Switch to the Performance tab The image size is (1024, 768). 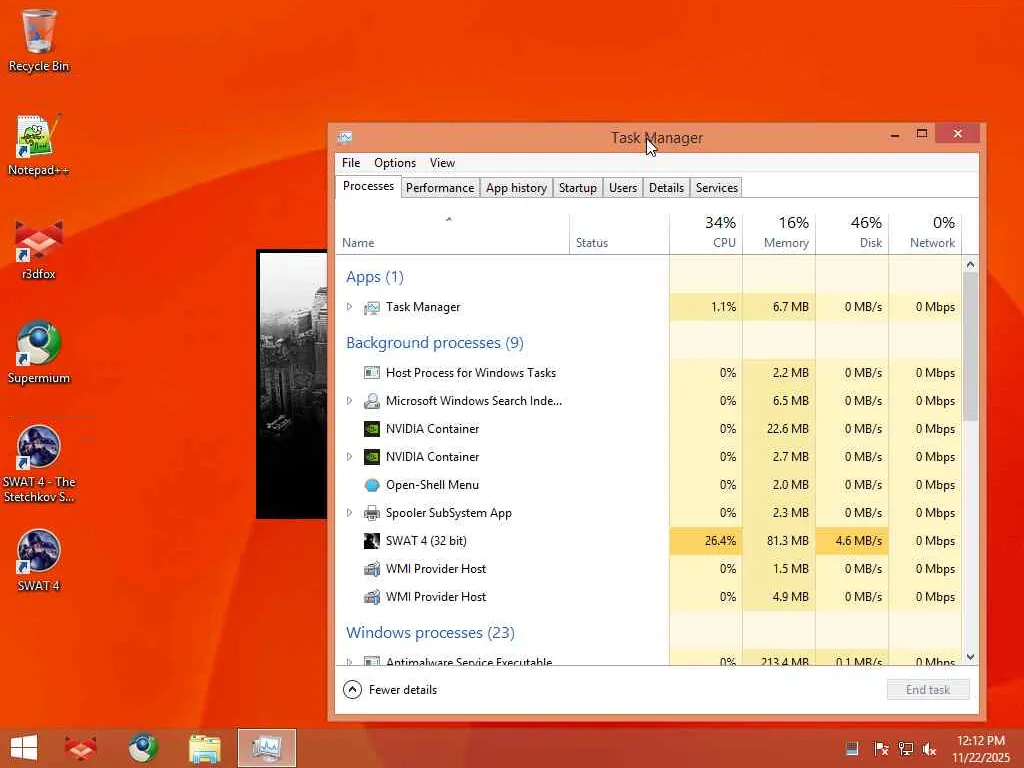click(440, 188)
